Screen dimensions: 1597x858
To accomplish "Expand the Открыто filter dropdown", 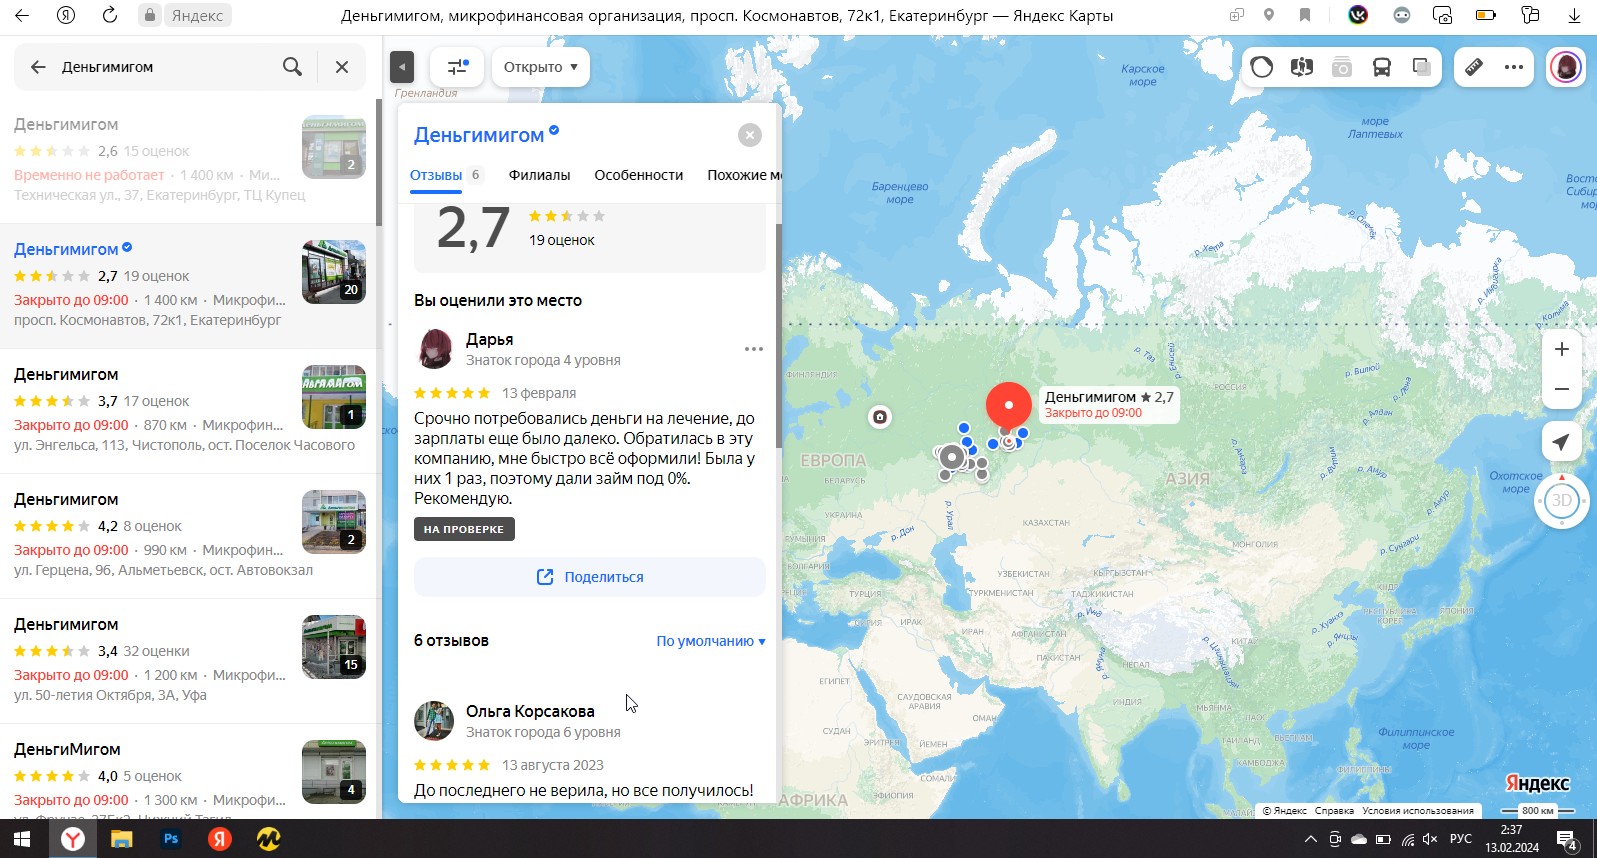I will point(541,67).
